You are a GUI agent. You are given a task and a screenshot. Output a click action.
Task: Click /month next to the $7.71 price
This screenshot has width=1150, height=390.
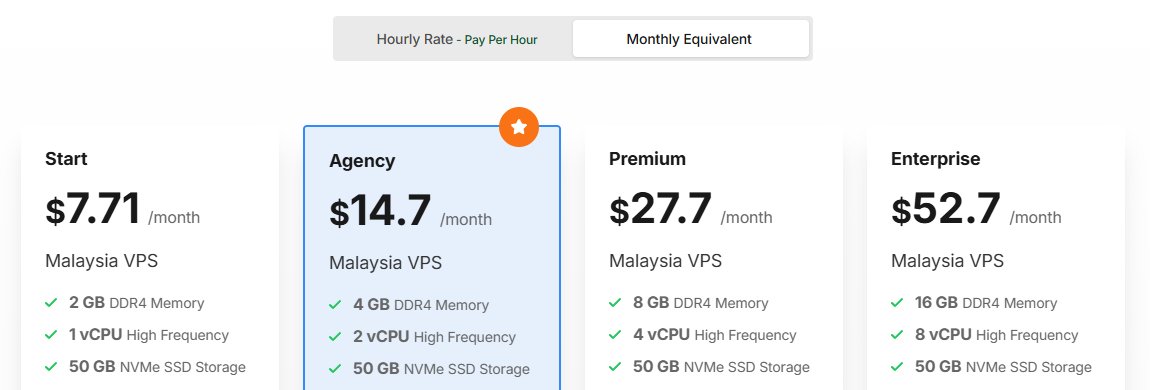click(x=174, y=218)
